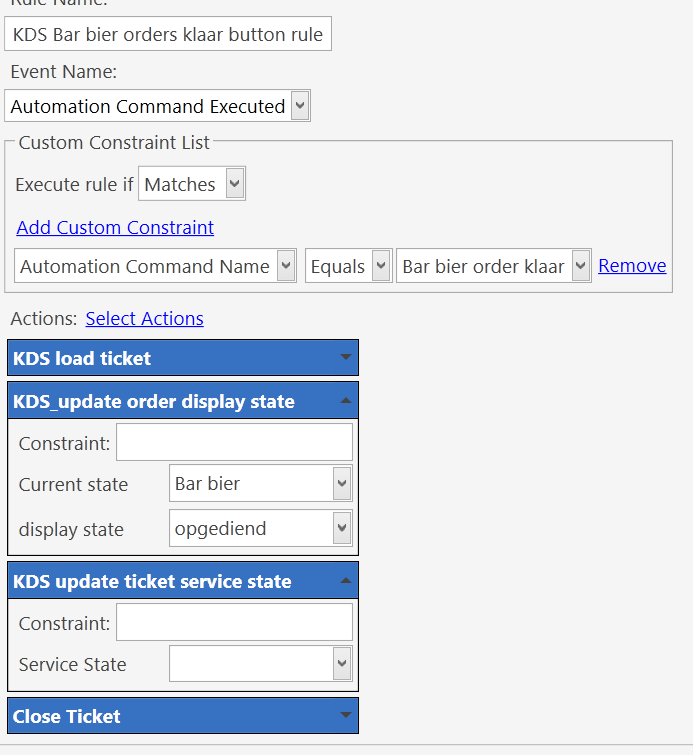693x755 pixels.
Task: Remove the custom constraint
Action: click(x=632, y=265)
